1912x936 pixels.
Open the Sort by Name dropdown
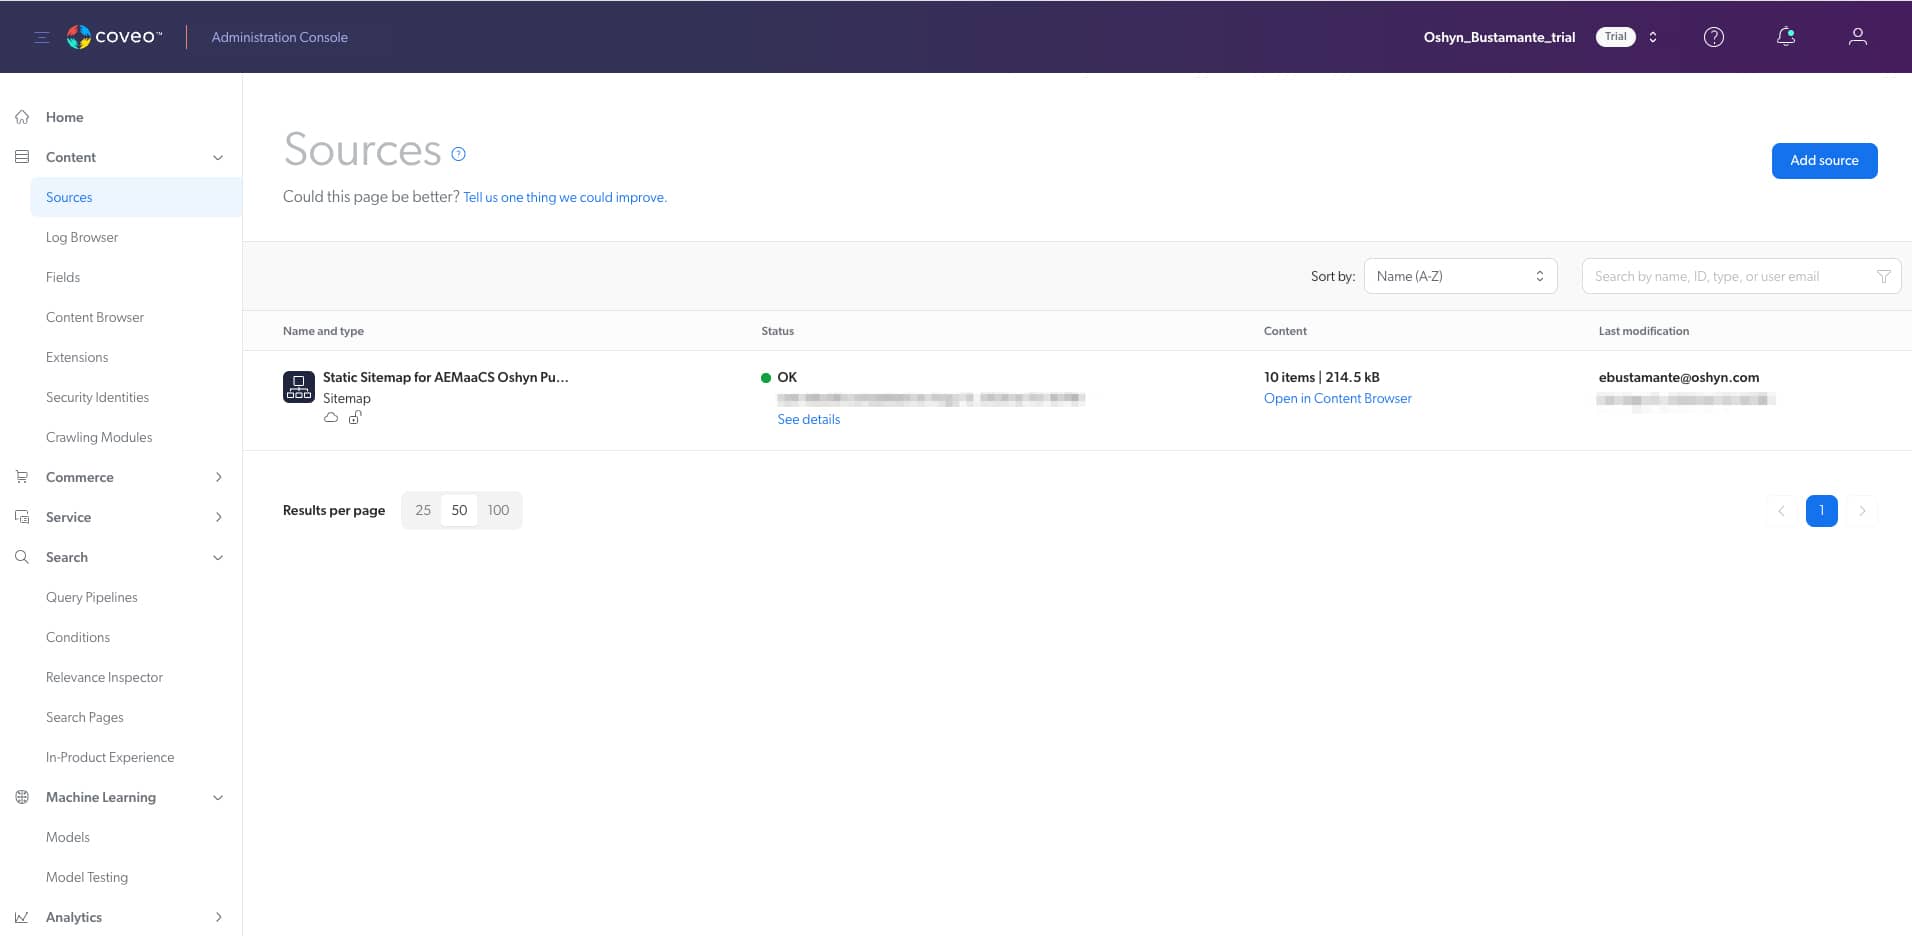pos(1459,275)
